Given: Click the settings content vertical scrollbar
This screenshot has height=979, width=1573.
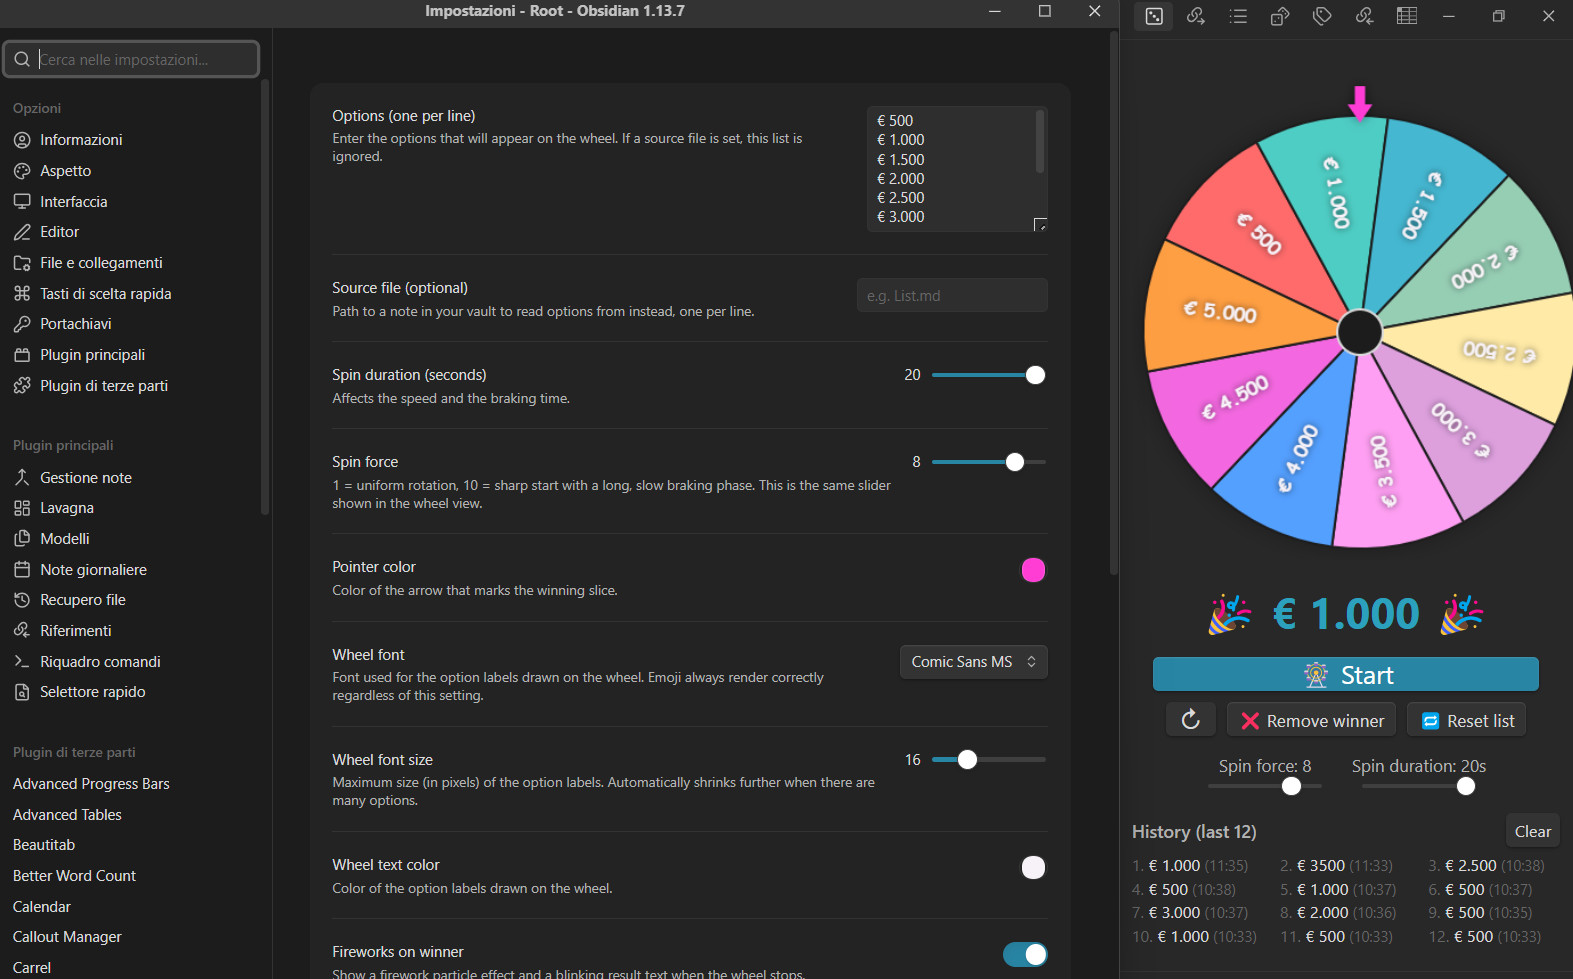Looking at the screenshot, I should coord(1113,304).
